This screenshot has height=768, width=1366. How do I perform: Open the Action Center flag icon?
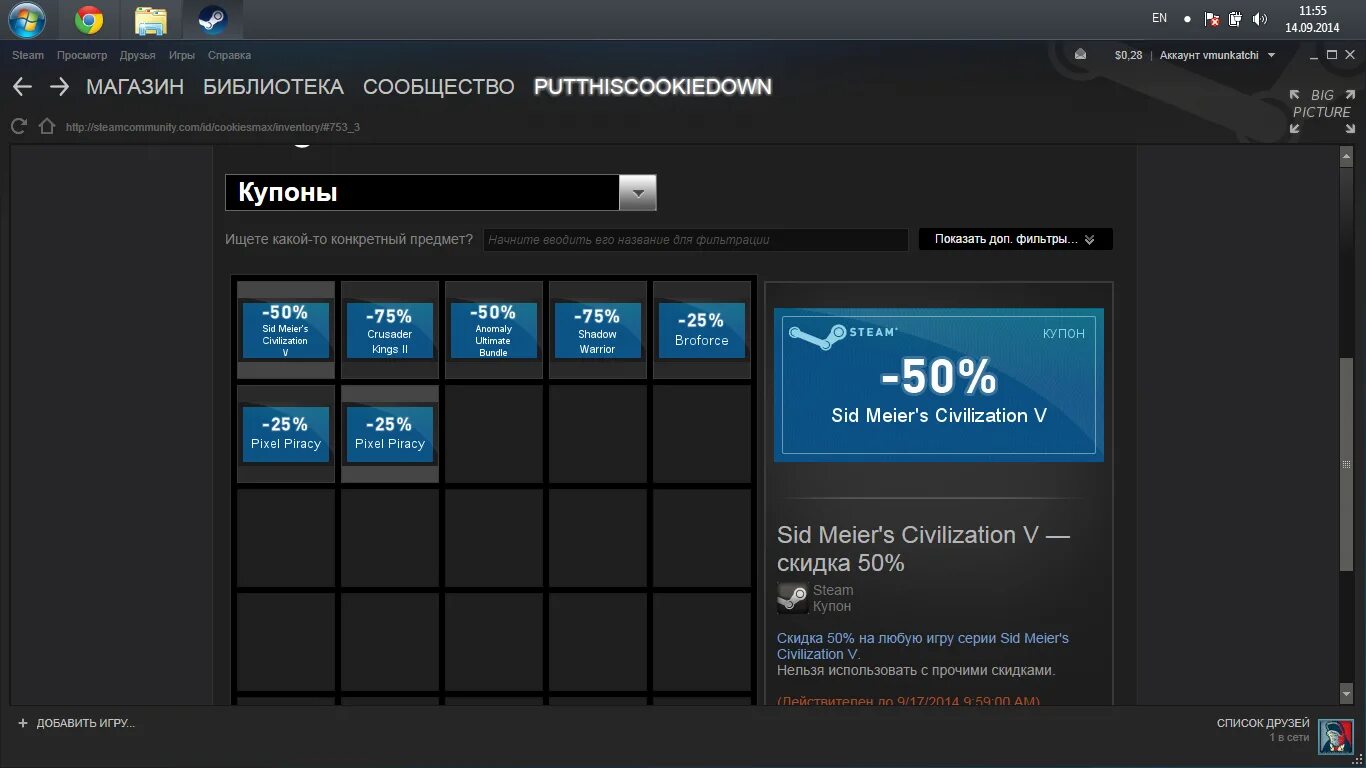click(1211, 19)
